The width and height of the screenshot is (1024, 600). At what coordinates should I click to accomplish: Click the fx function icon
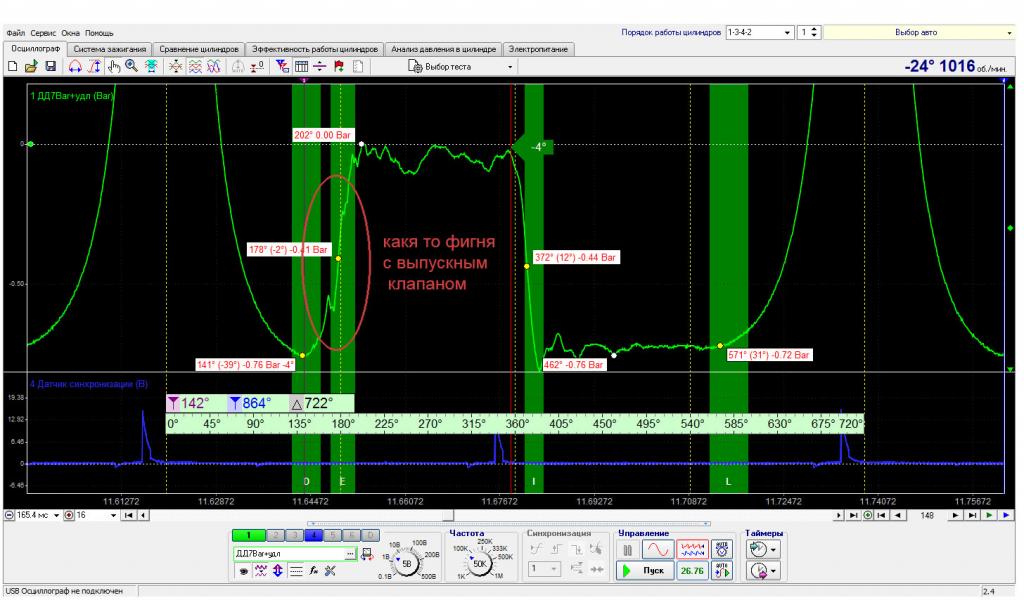313,571
